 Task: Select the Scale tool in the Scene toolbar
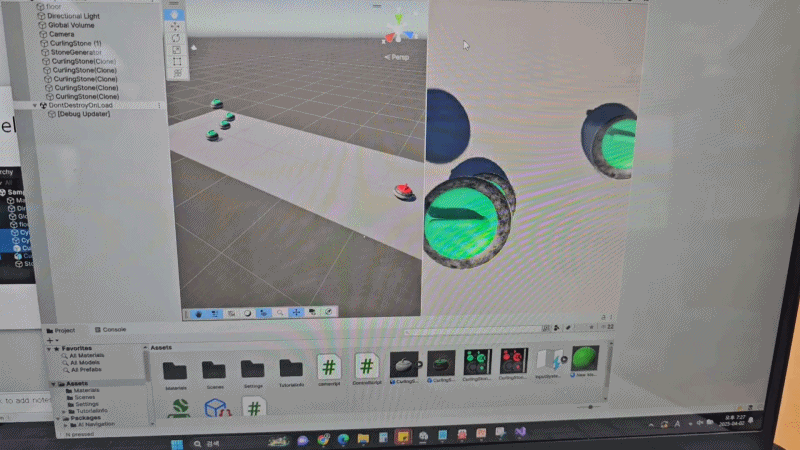tap(176, 50)
